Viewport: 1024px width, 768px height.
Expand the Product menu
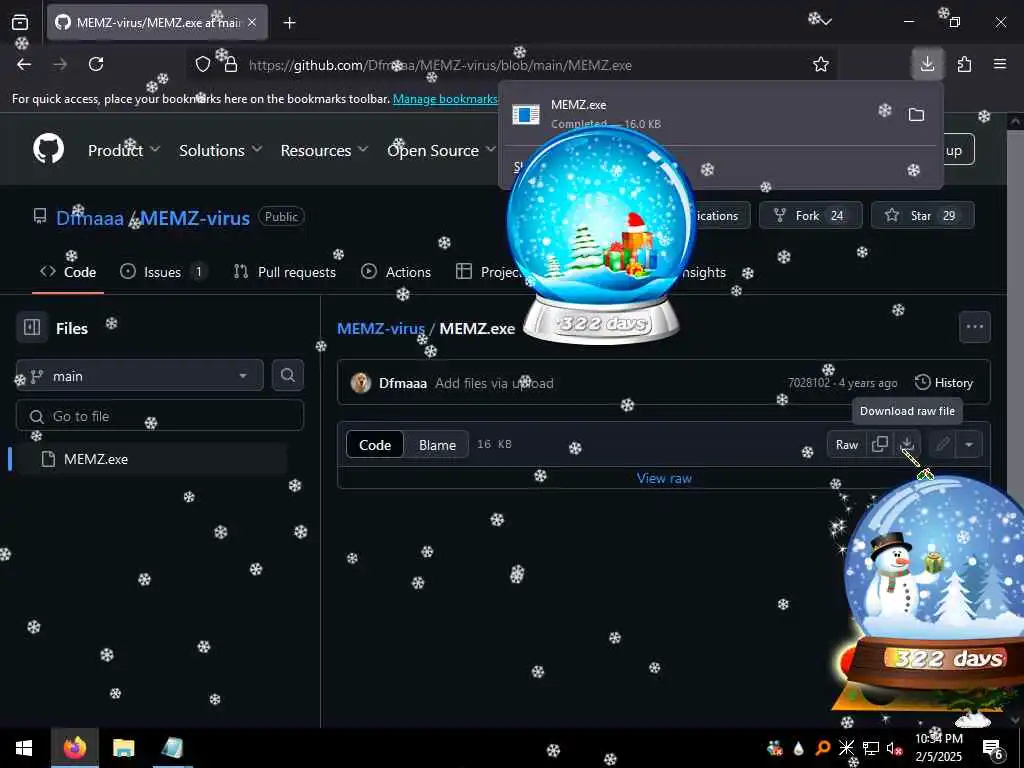pos(124,150)
